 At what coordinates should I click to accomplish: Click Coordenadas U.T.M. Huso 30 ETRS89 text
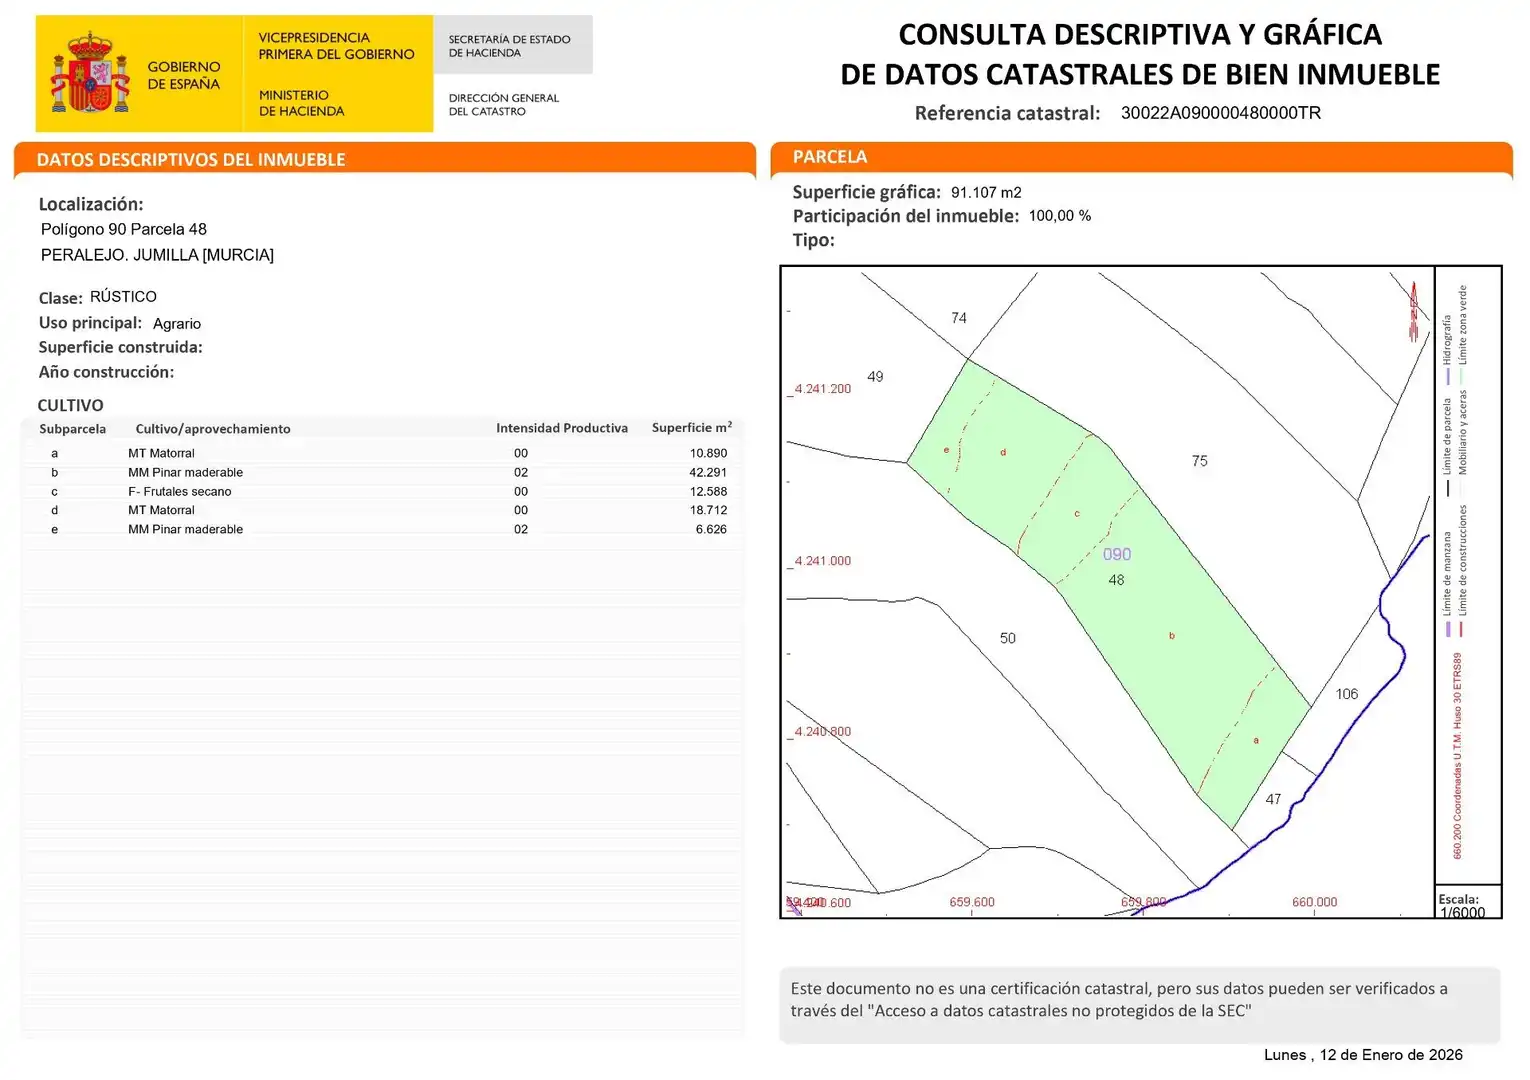pyautogui.click(x=1457, y=756)
